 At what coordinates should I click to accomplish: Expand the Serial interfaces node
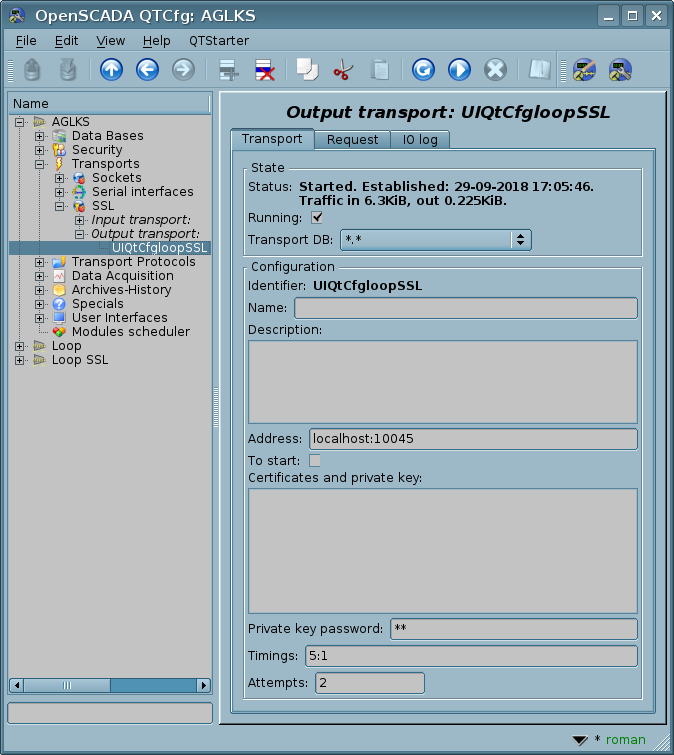point(59,192)
